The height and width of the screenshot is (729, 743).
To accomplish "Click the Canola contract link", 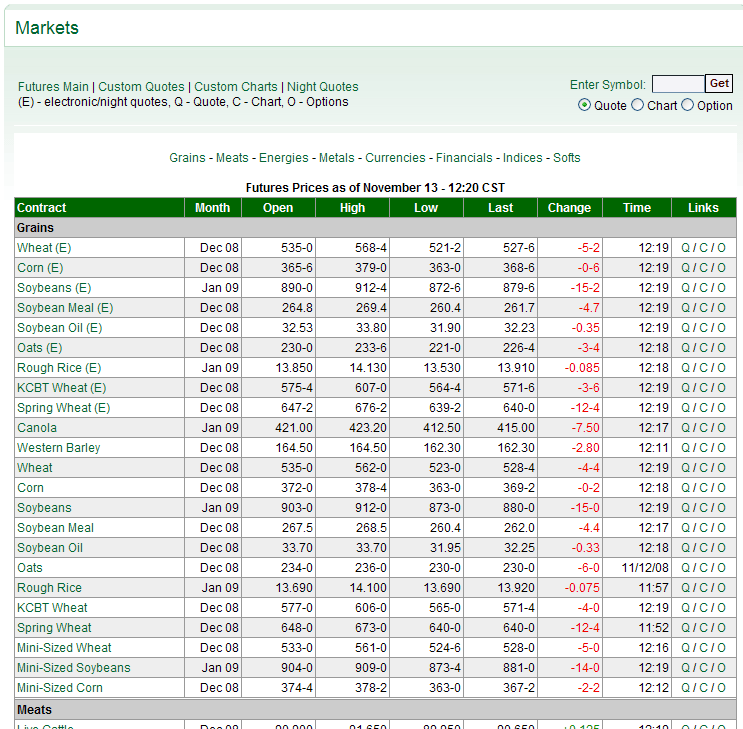I will point(37,427).
